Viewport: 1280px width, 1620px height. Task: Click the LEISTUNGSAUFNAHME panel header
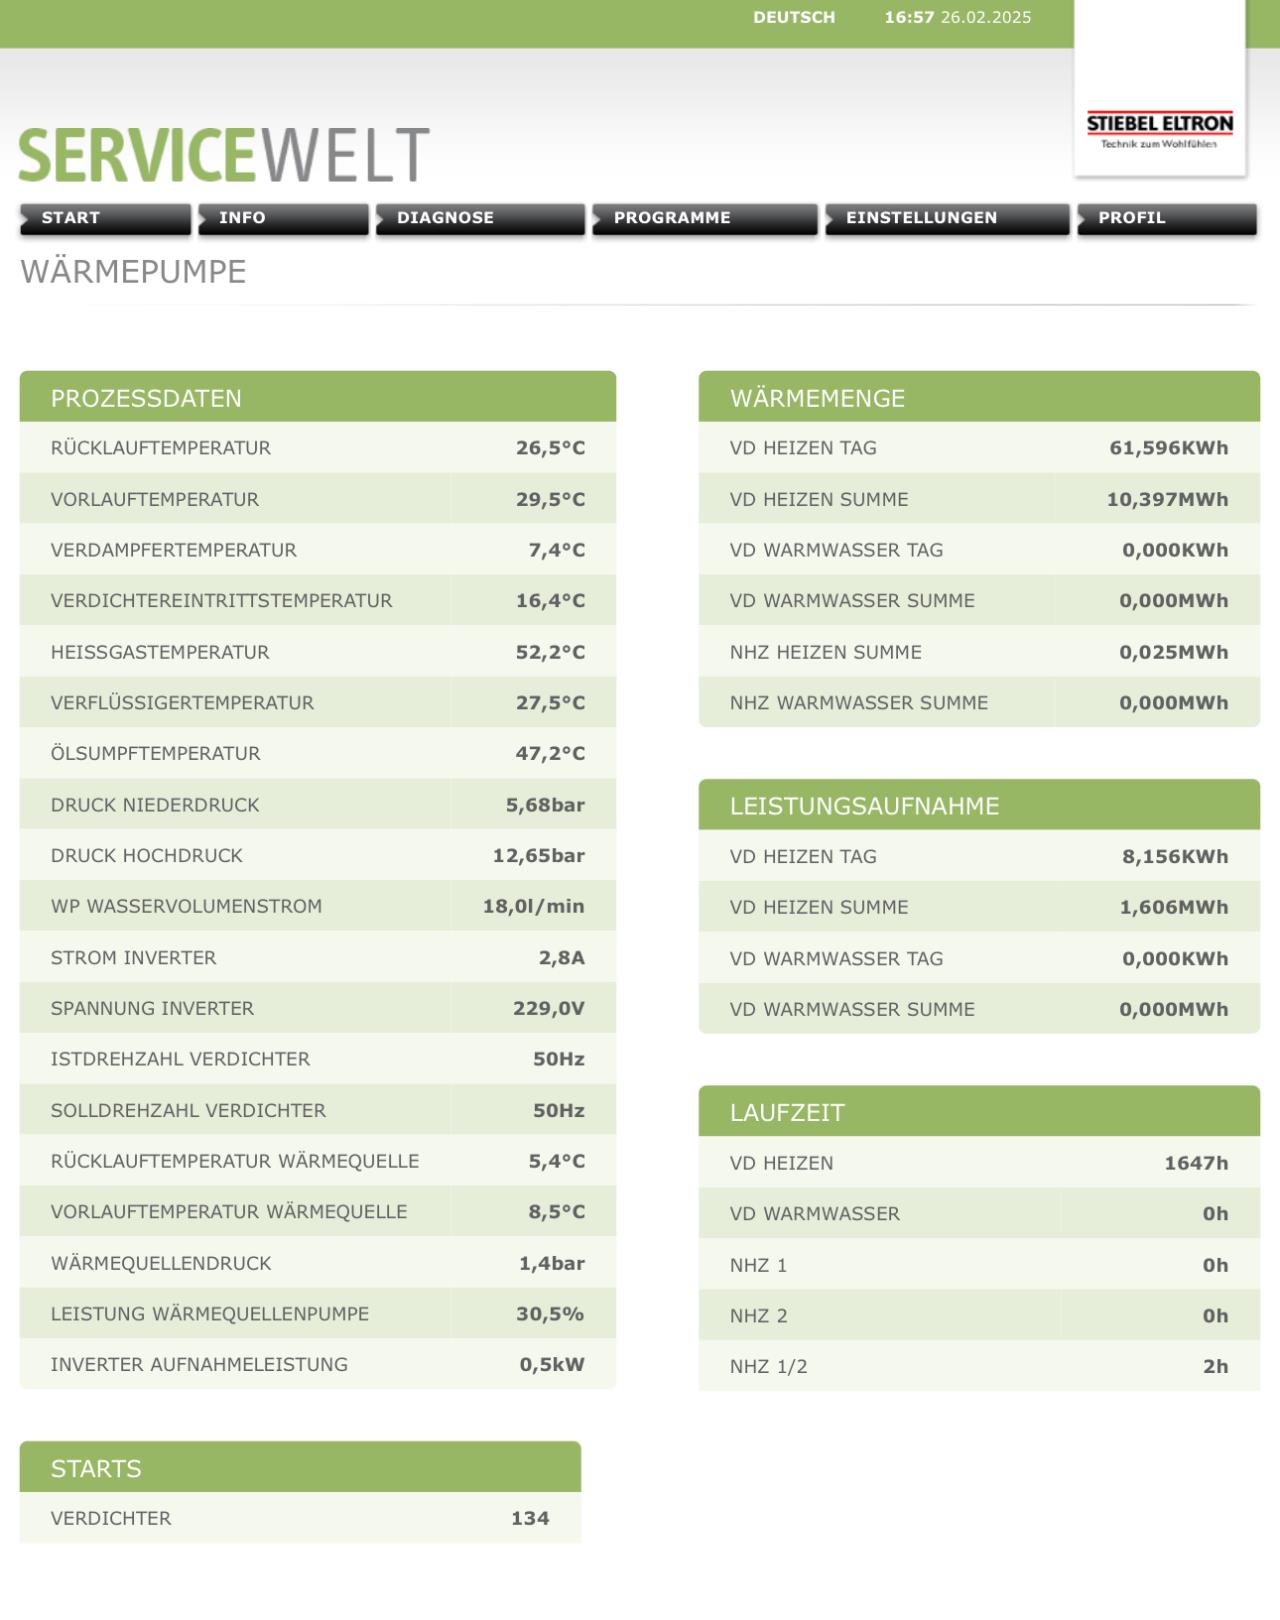(x=978, y=805)
